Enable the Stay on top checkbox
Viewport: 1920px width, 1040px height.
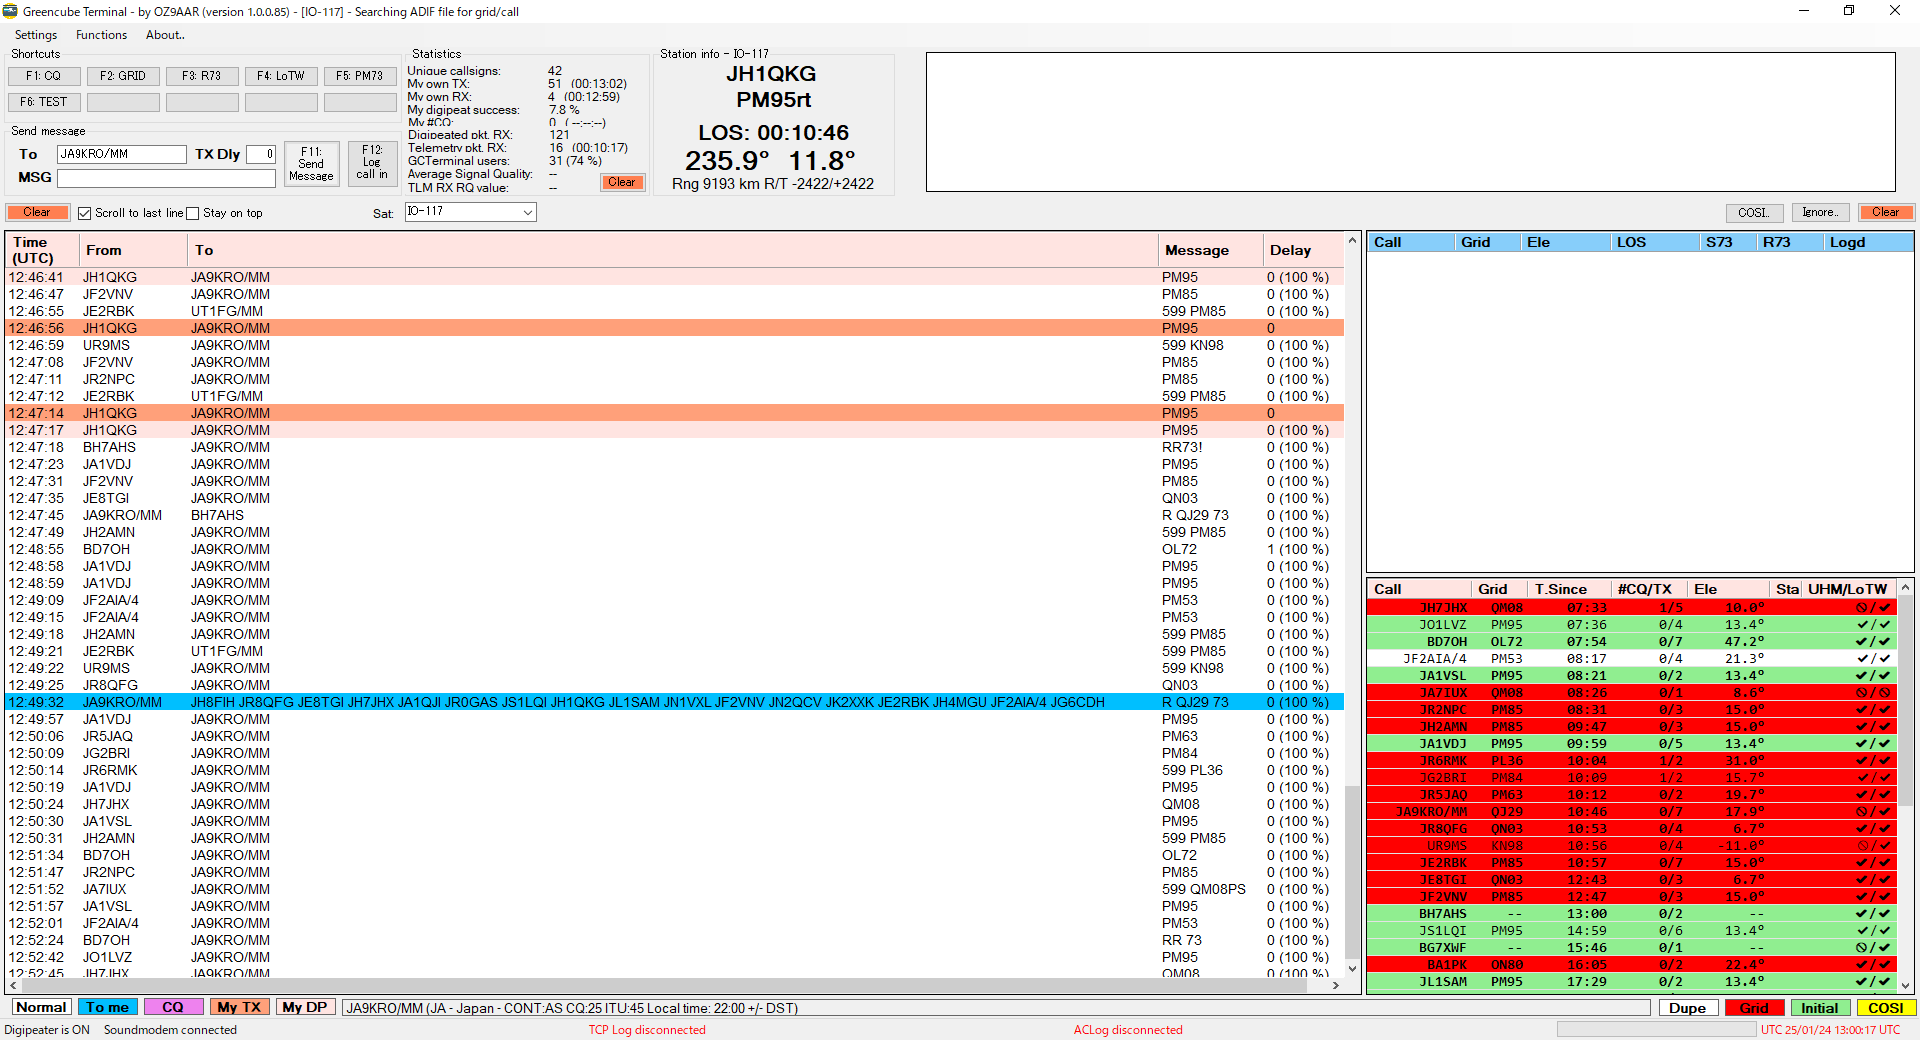point(193,213)
